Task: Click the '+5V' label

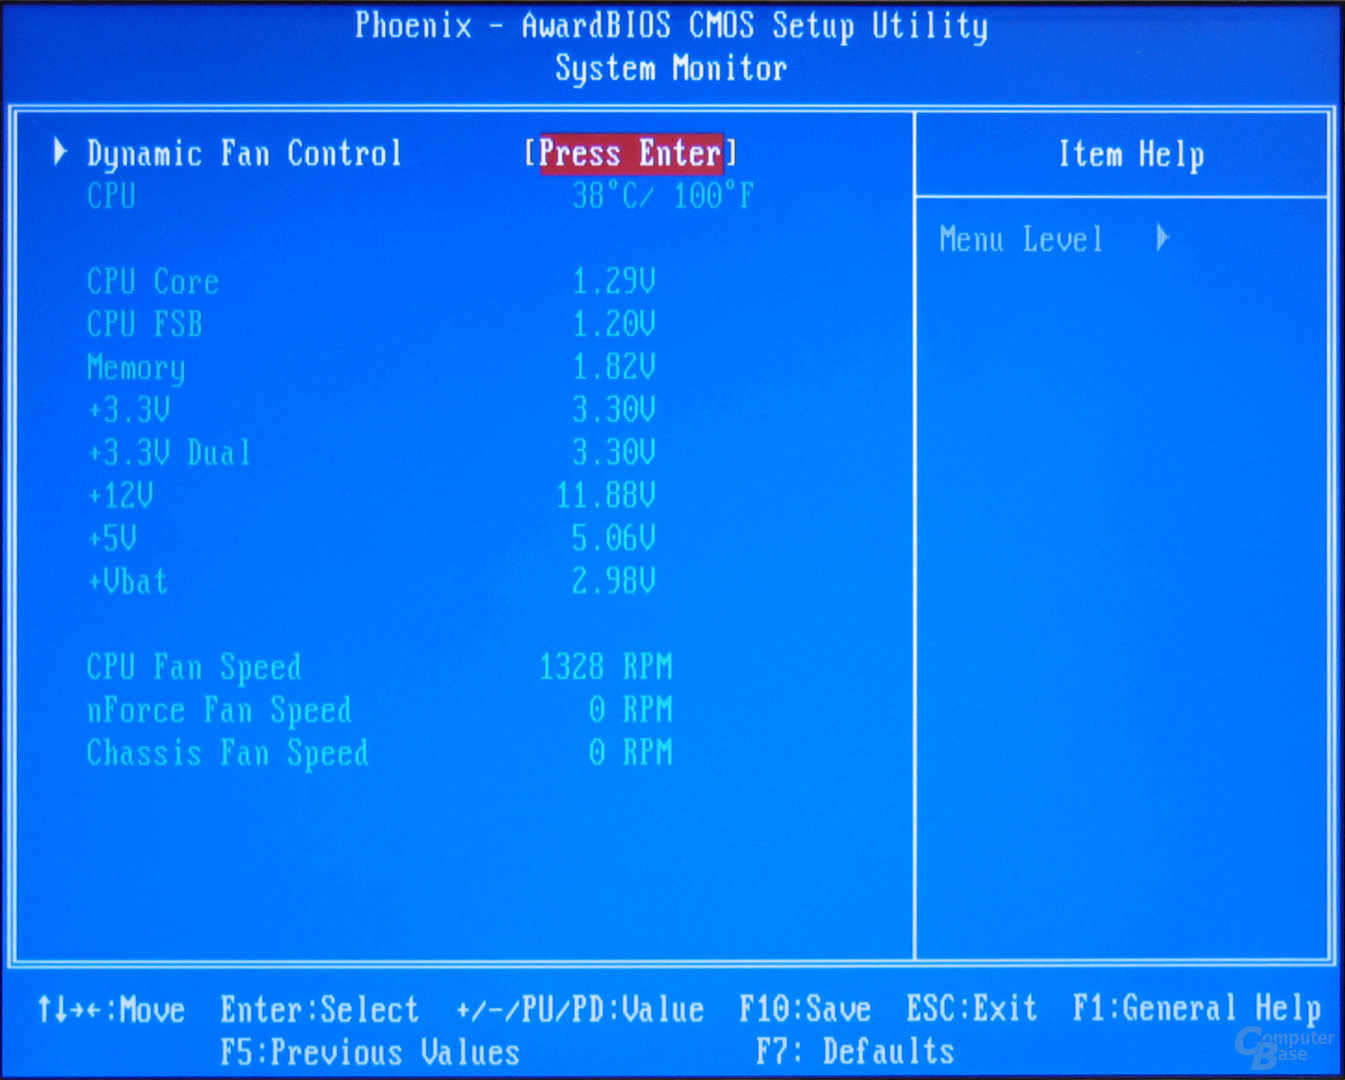Action: click(112, 539)
